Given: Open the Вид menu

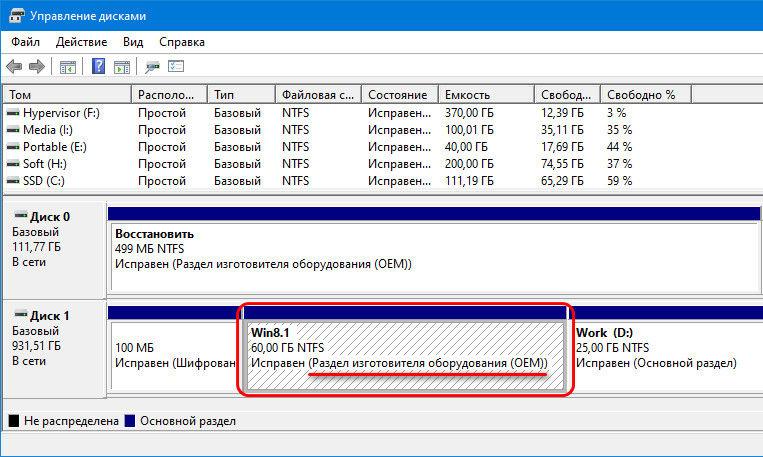Looking at the screenshot, I should (x=133, y=42).
